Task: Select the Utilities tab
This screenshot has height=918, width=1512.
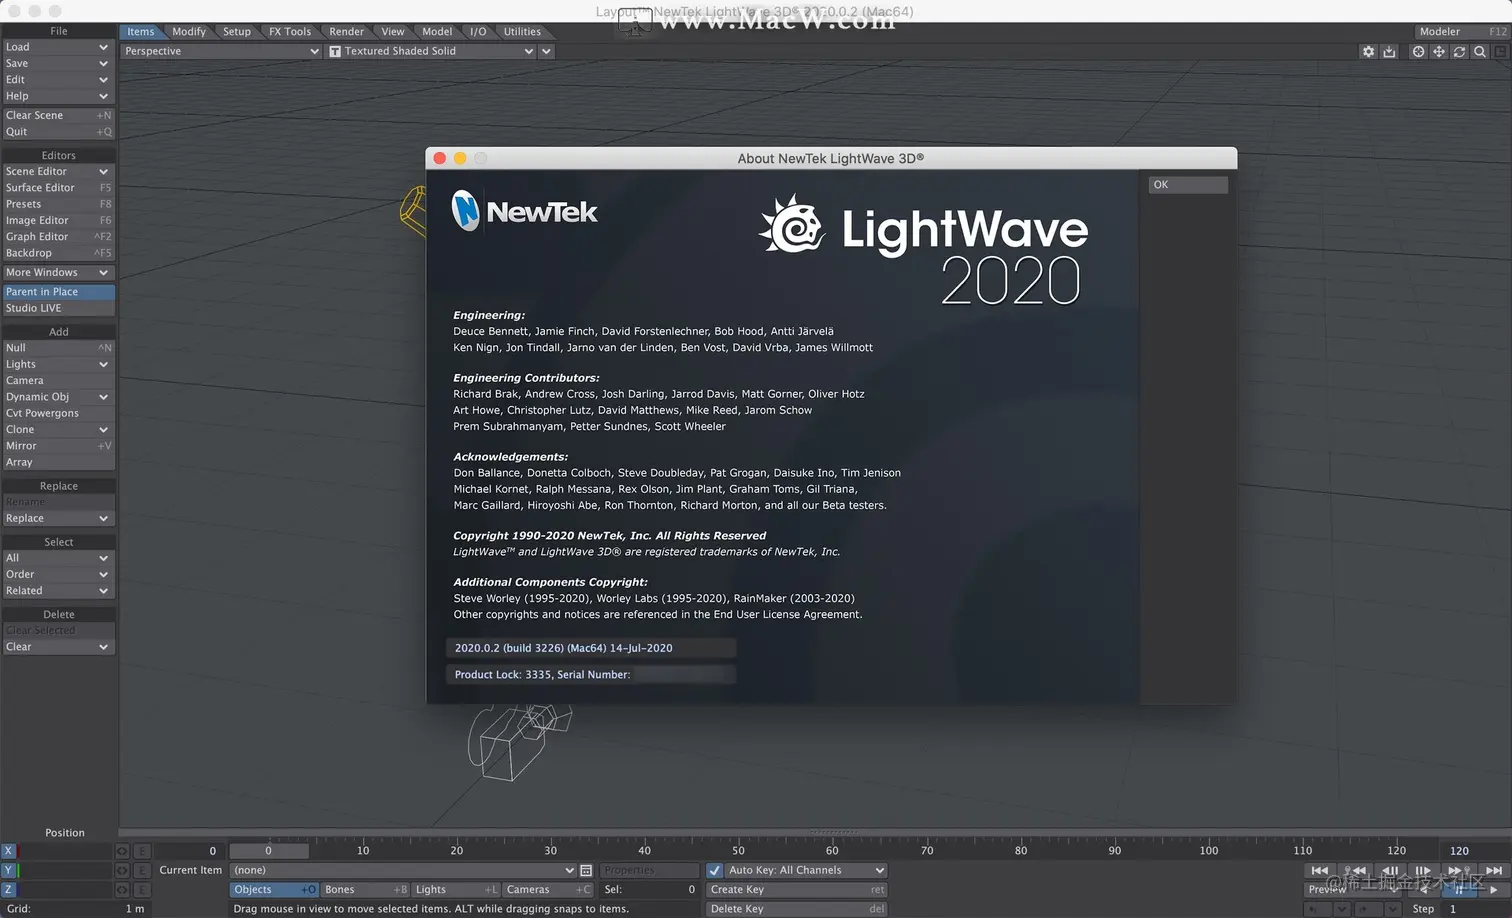Action: point(522,31)
